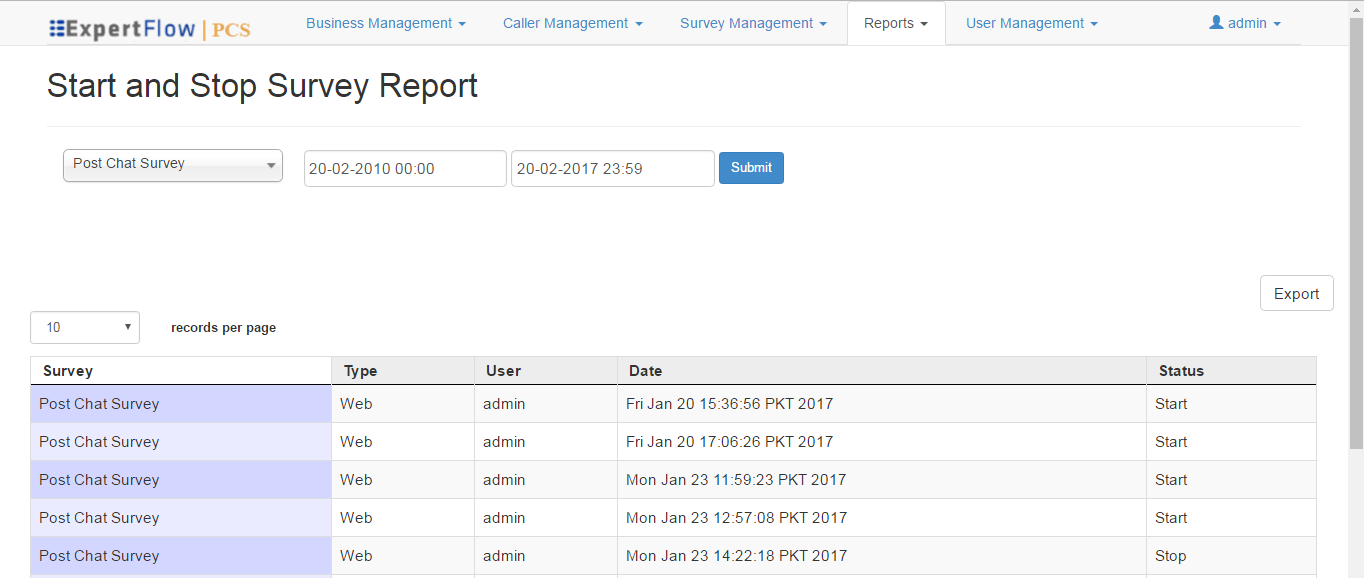Open the User Management menu
Viewport: 1364px width, 578px height.
(x=1031, y=22)
